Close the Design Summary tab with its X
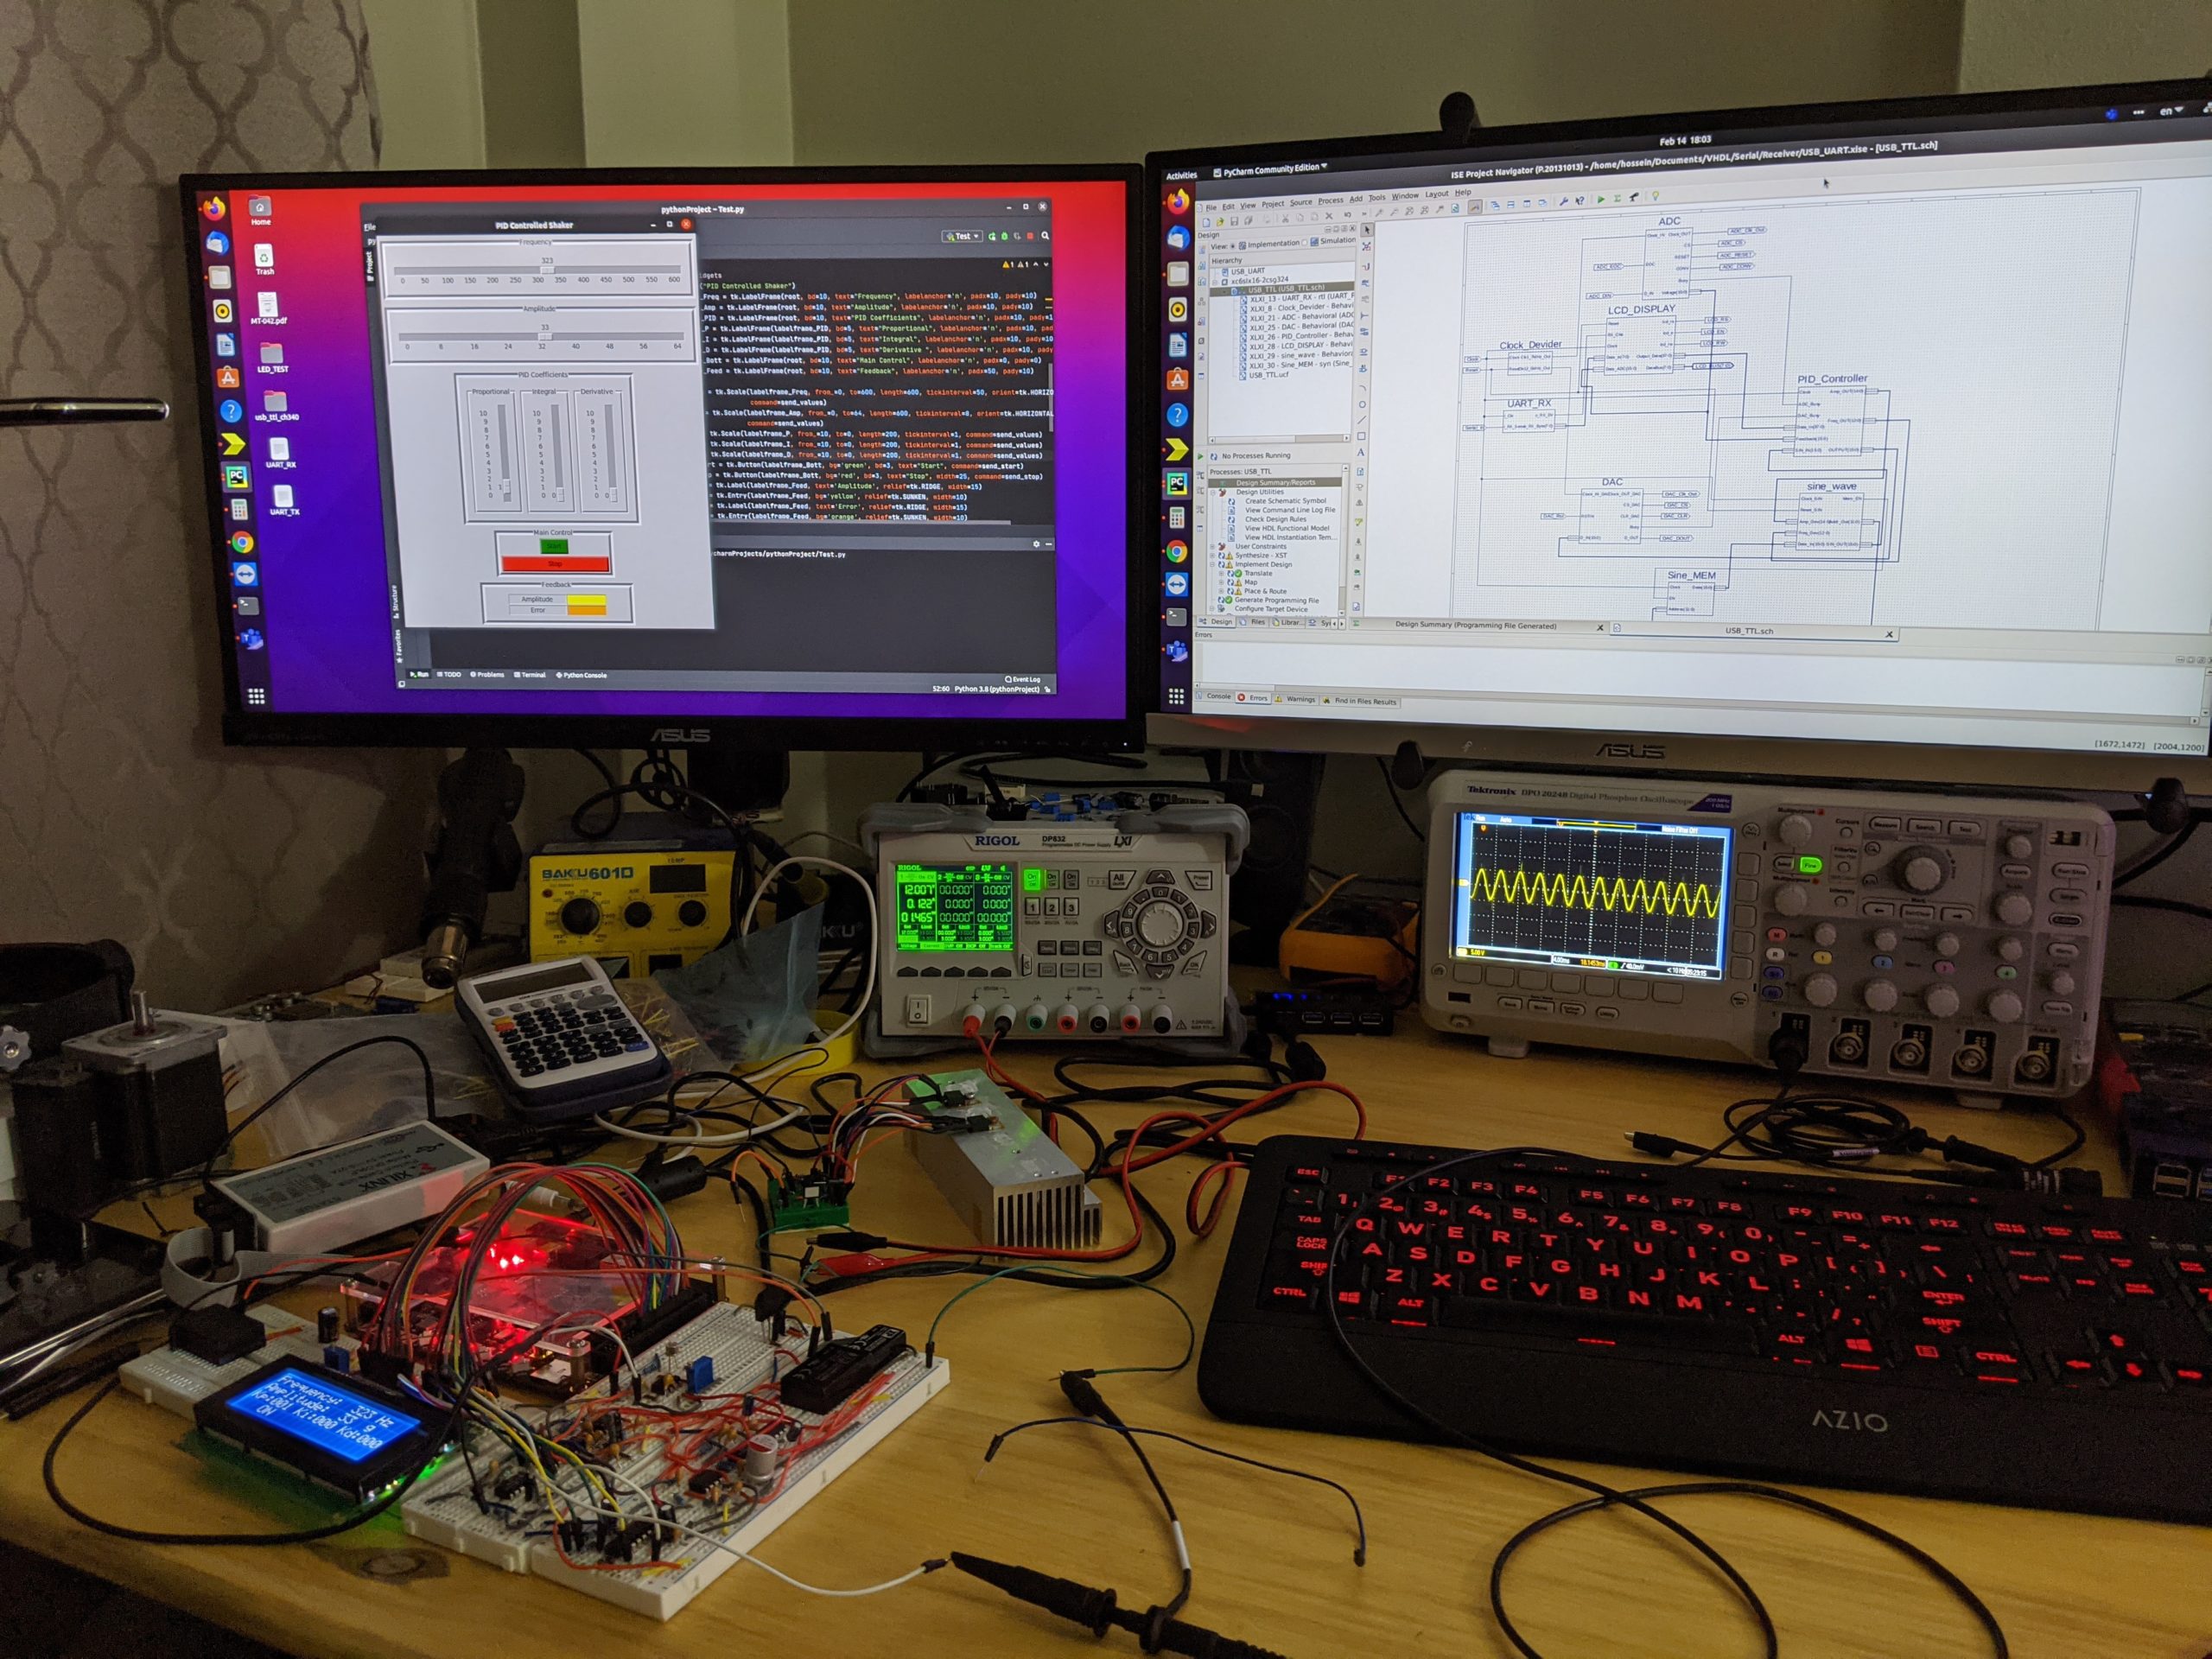Viewport: 2212px width, 1659px height. 1600,628
